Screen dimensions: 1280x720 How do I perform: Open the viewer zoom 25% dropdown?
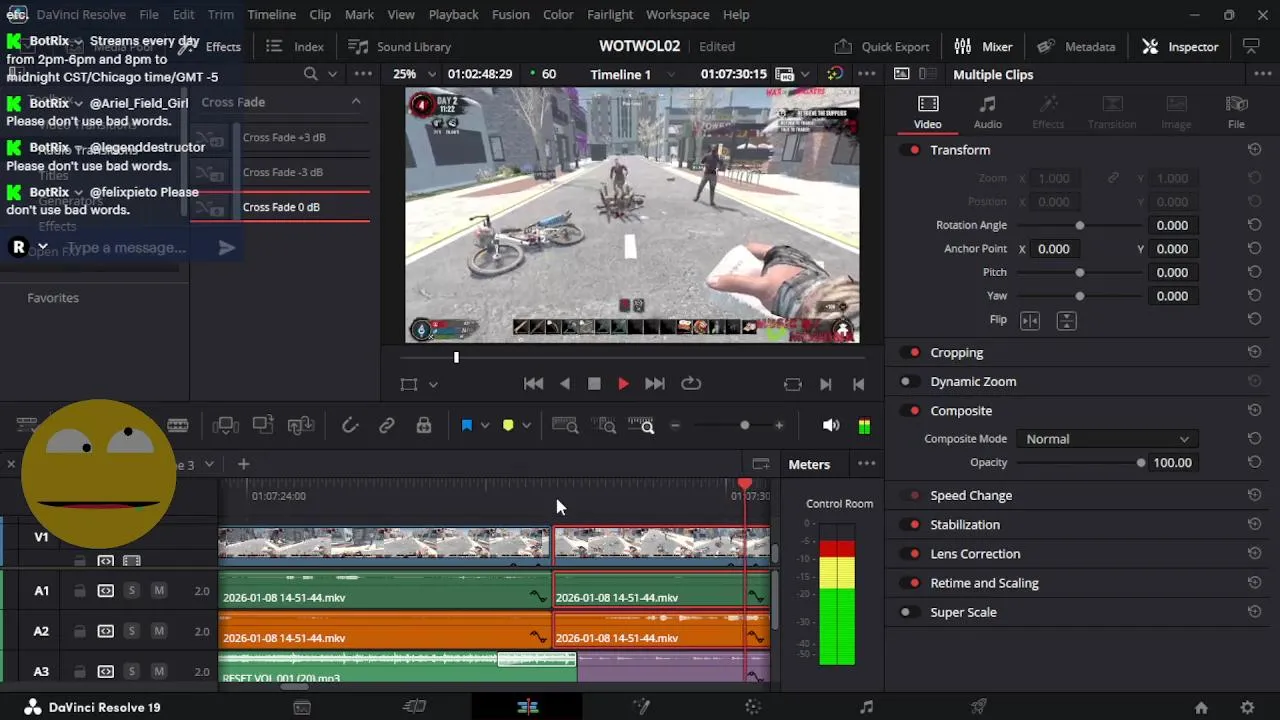[x=415, y=74]
